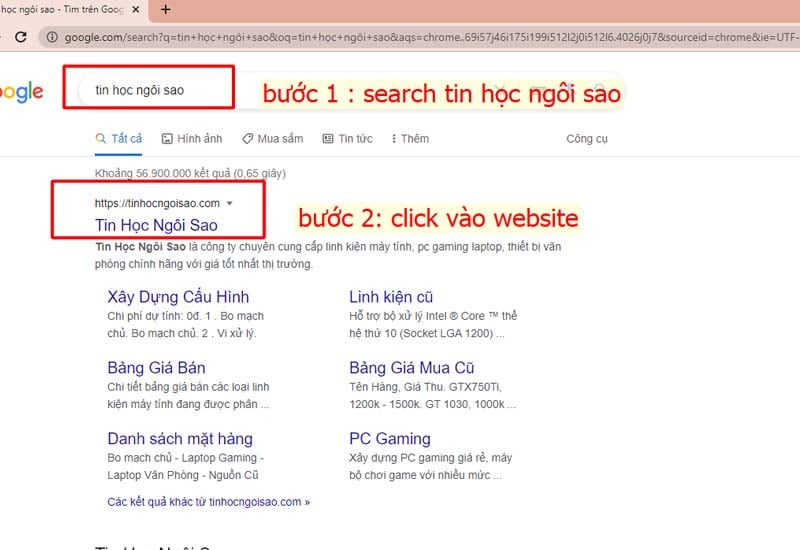Open the Hình ảnh images tab
The width and height of the screenshot is (800, 550).
click(x=192, y=139)
